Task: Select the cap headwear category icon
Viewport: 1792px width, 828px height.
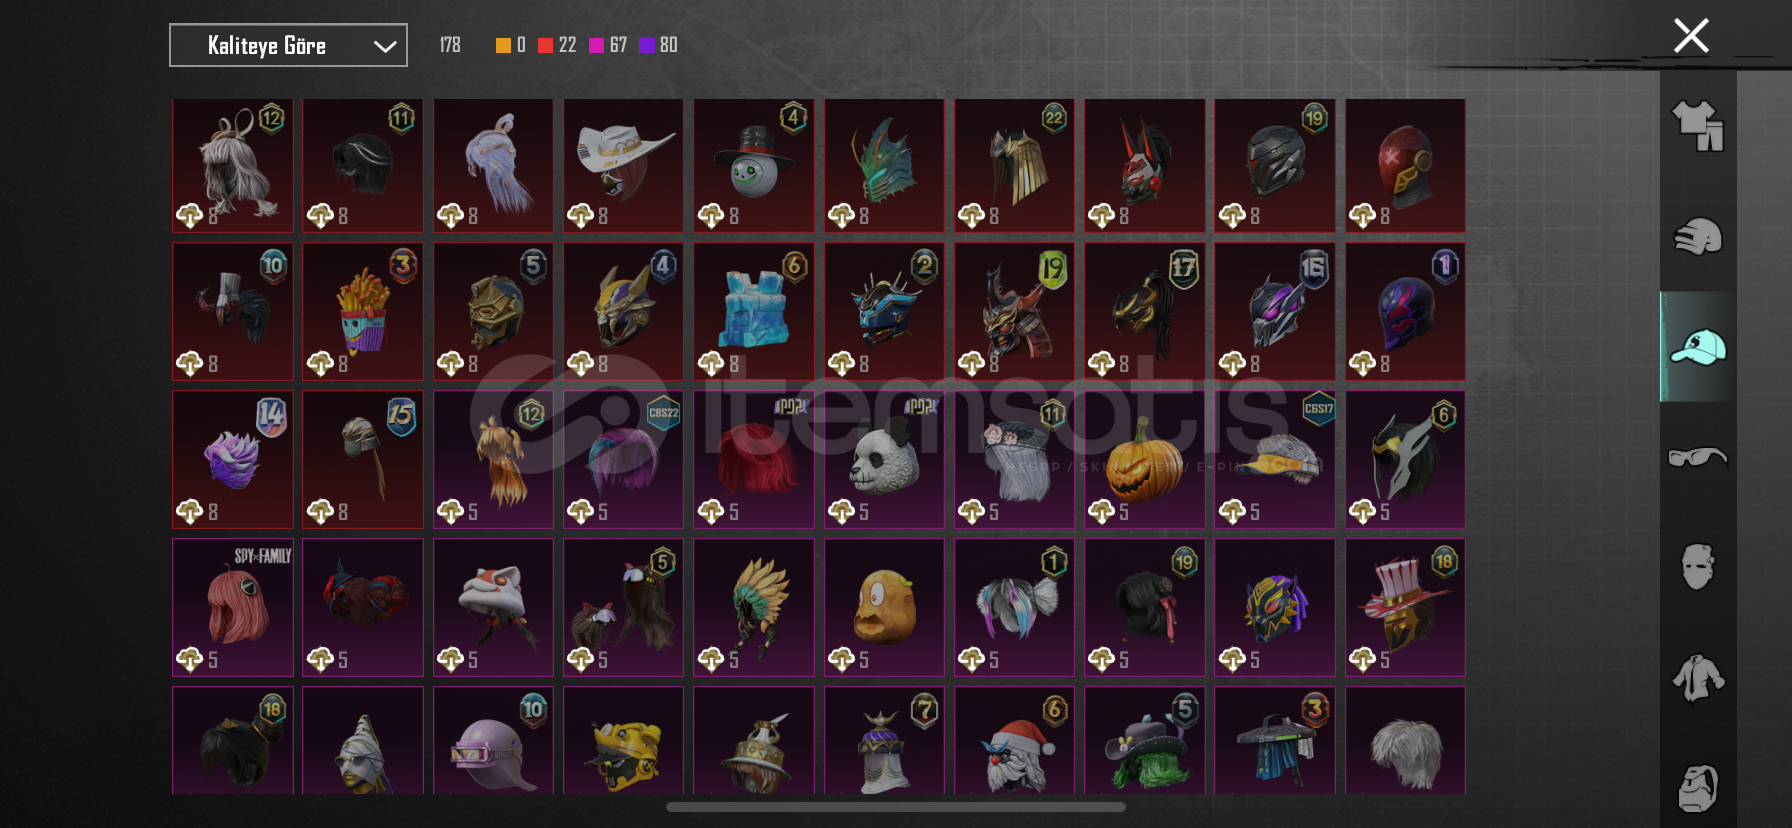Action: [1698, 347]
